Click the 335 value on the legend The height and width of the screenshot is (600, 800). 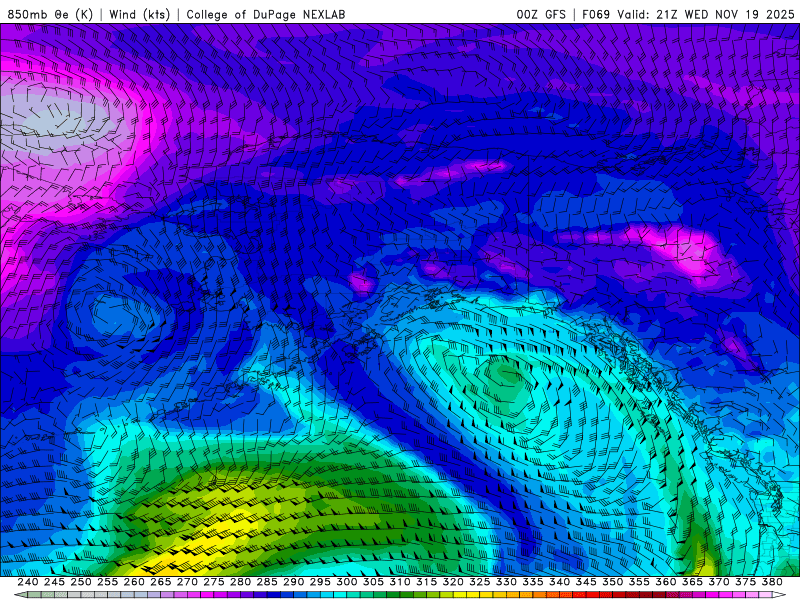pos(533,582)
